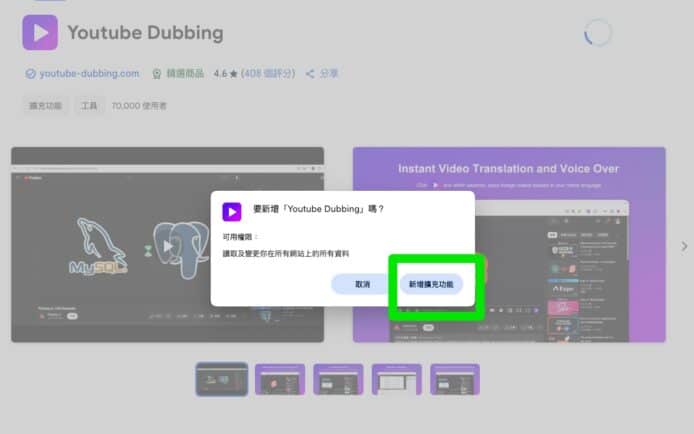Screen dimensions: 694x434
Task: Select the fourth screenshot thumbnail
Action: pos(396,379)
